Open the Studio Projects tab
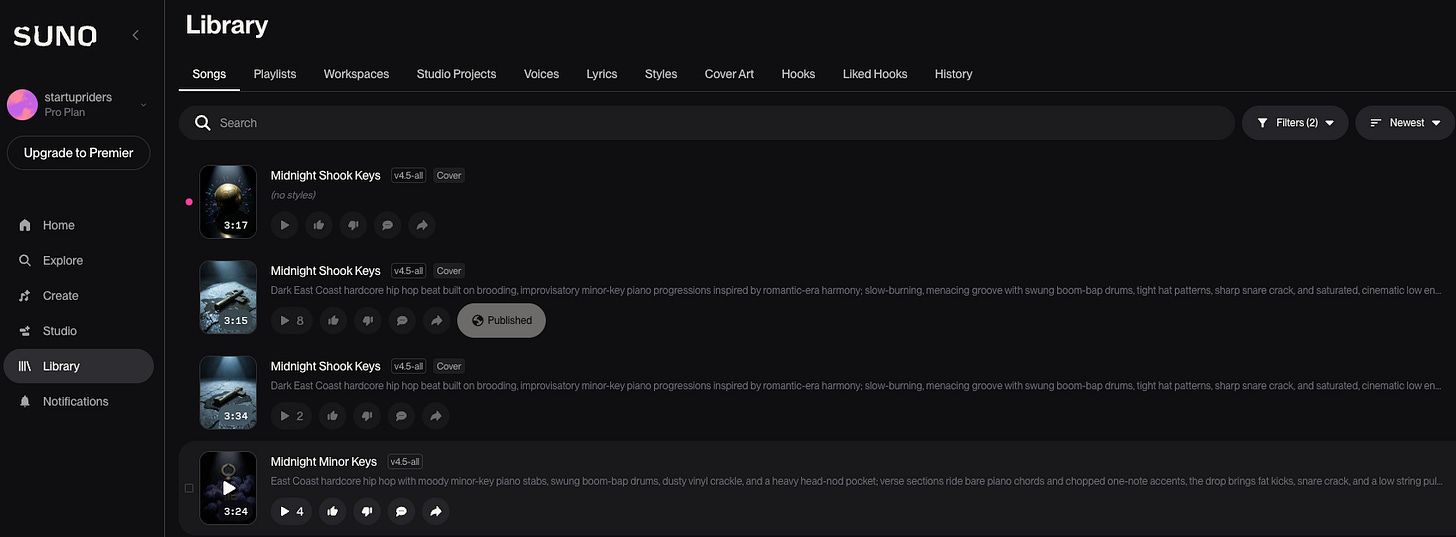The width and height of the screenshot is (1456, 537). 456,74
